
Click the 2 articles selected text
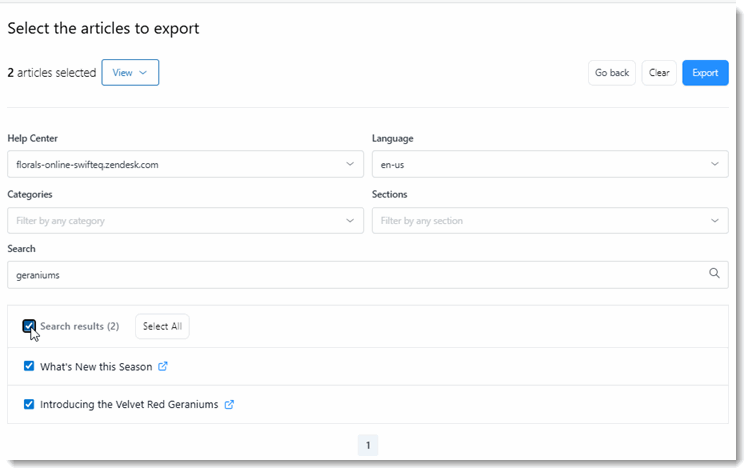pyautogui.click(x=52, y=73)
